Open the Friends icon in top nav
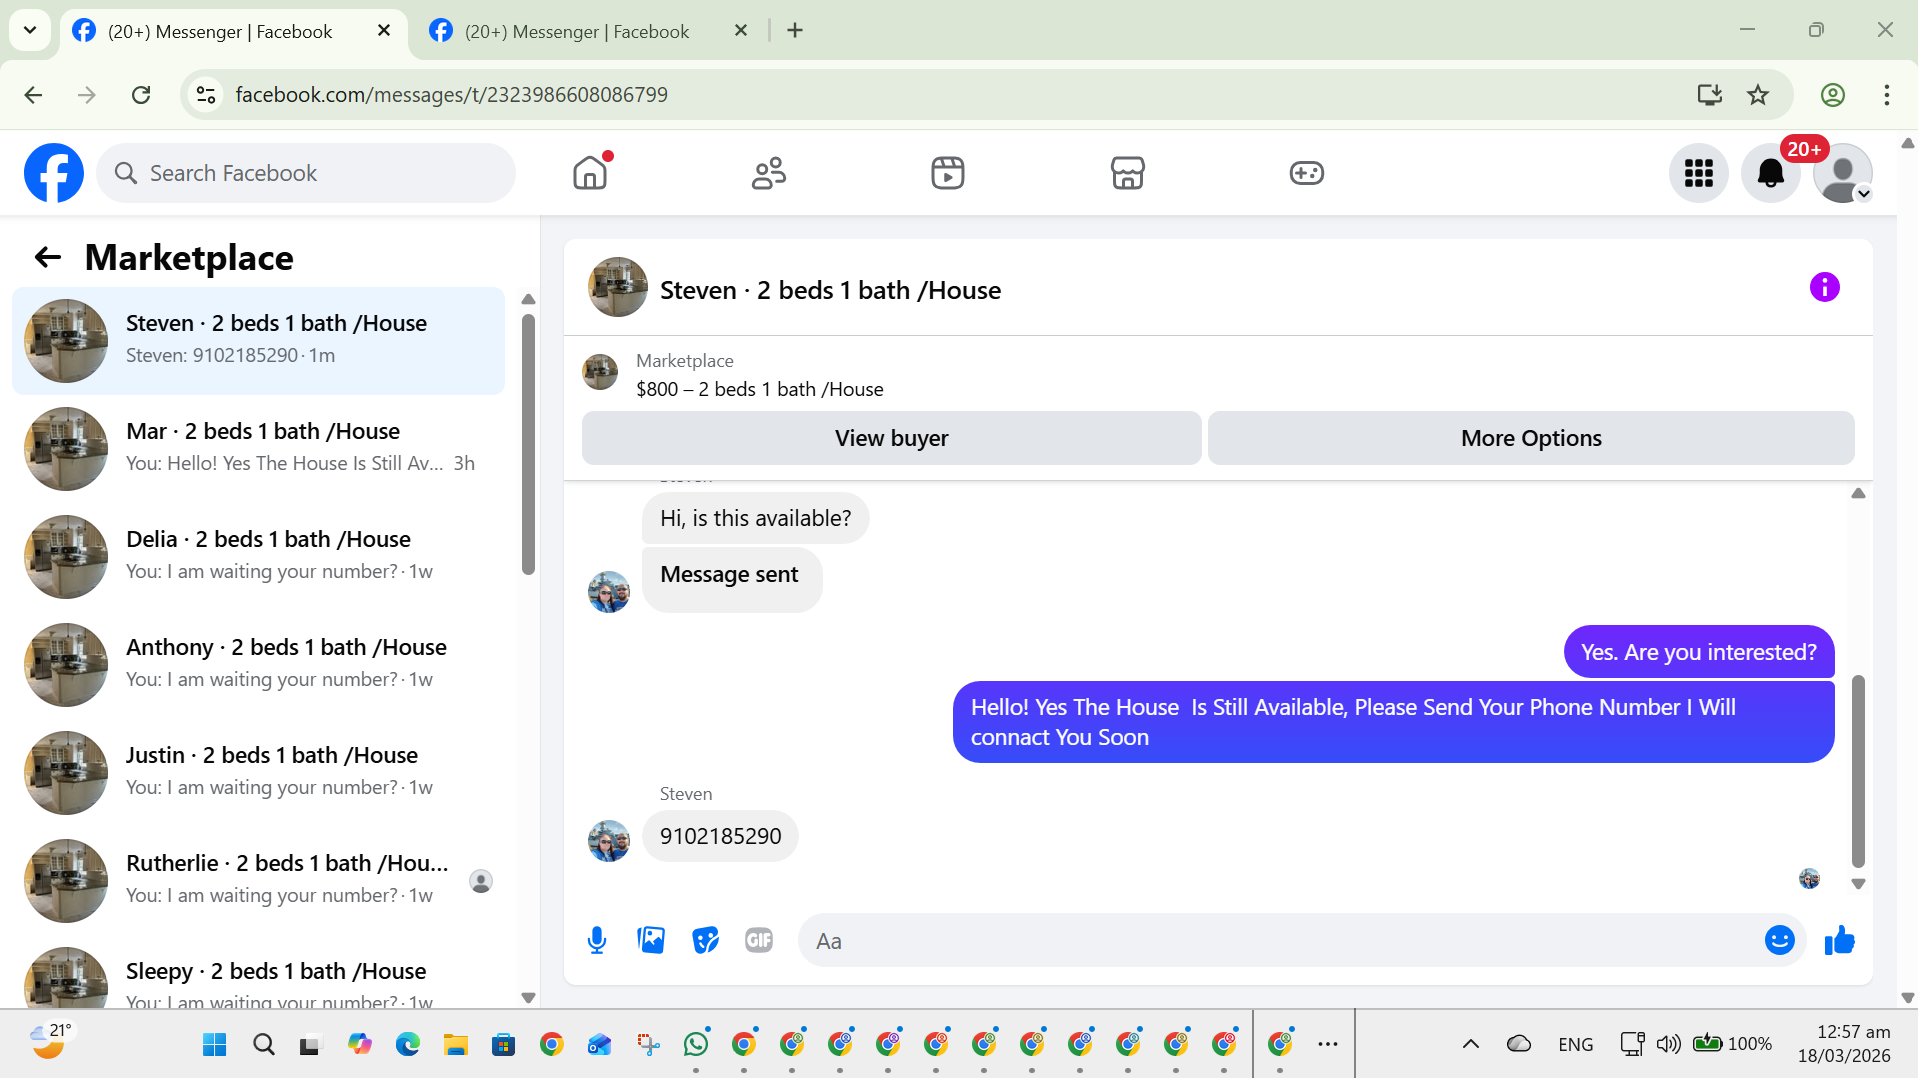 click(769, 173)
